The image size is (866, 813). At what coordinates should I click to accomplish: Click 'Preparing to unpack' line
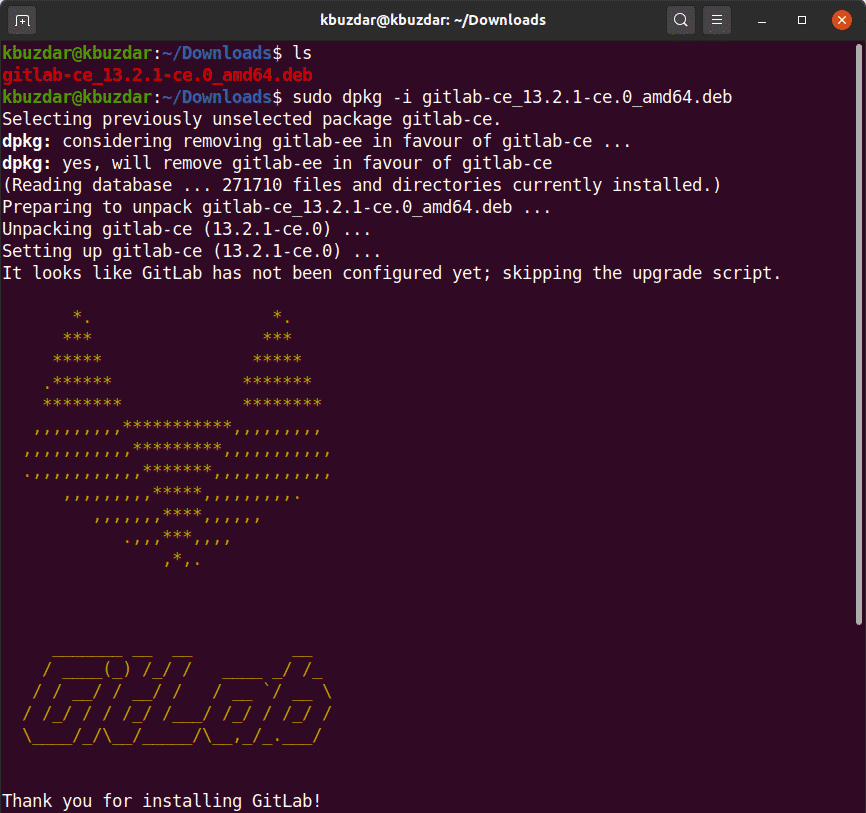click(x=277, y=207)
